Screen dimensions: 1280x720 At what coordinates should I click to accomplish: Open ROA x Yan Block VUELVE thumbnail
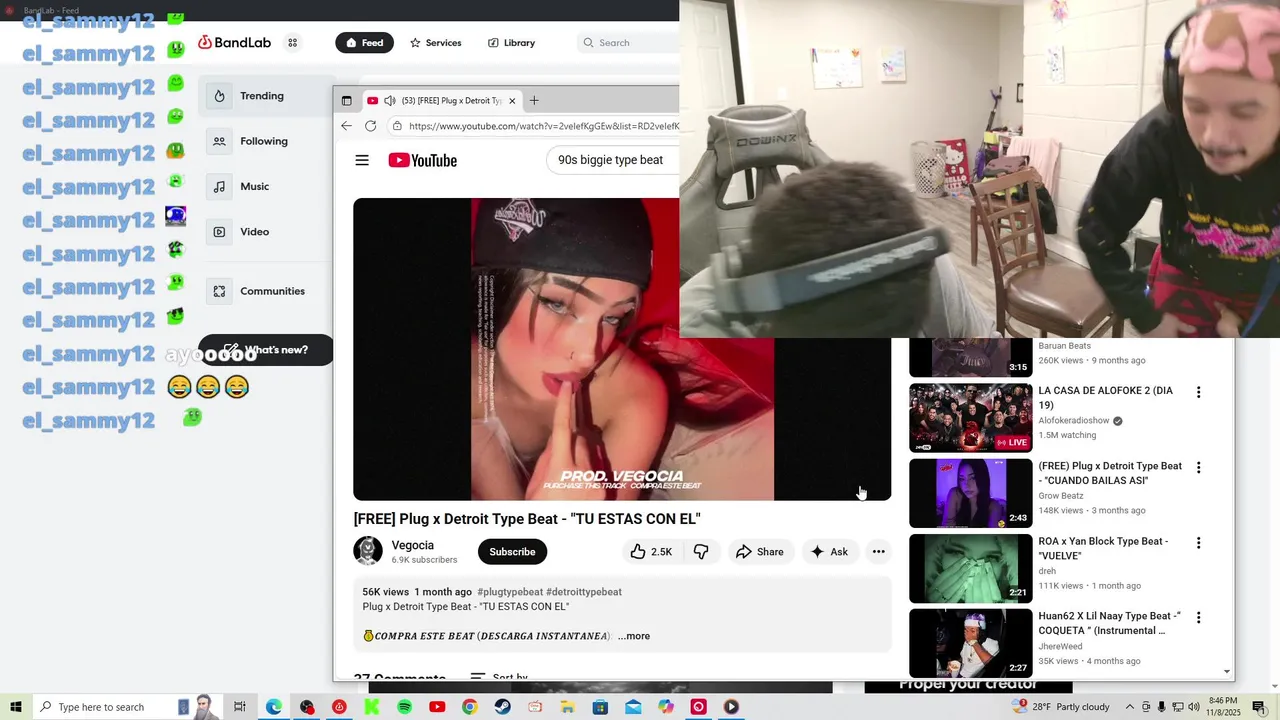coord(970,568)
